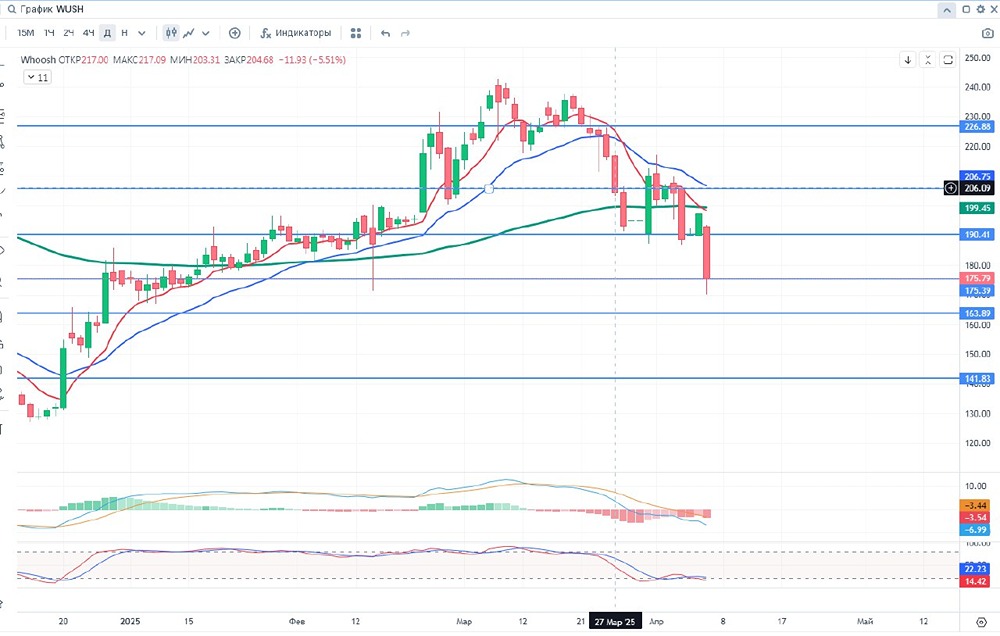Open the chart layout grid icon
The height and width of the screenshot is (636, 1000).
(356, 33)
